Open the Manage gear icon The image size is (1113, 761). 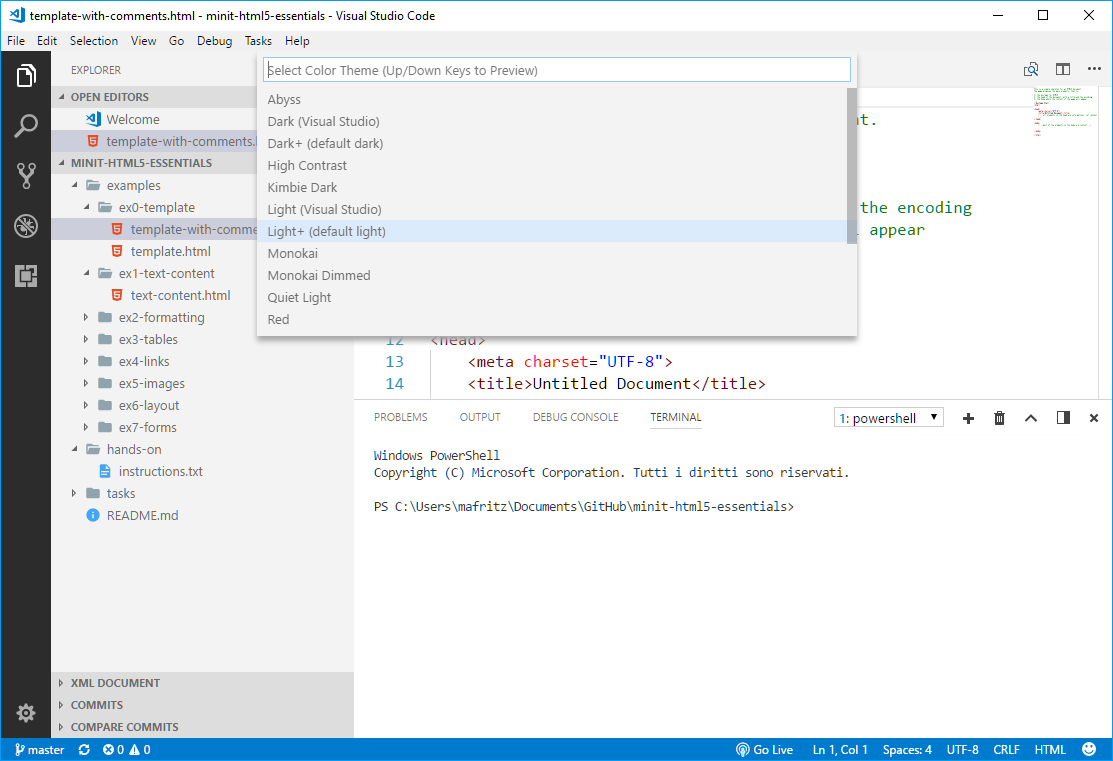(26, 712)
